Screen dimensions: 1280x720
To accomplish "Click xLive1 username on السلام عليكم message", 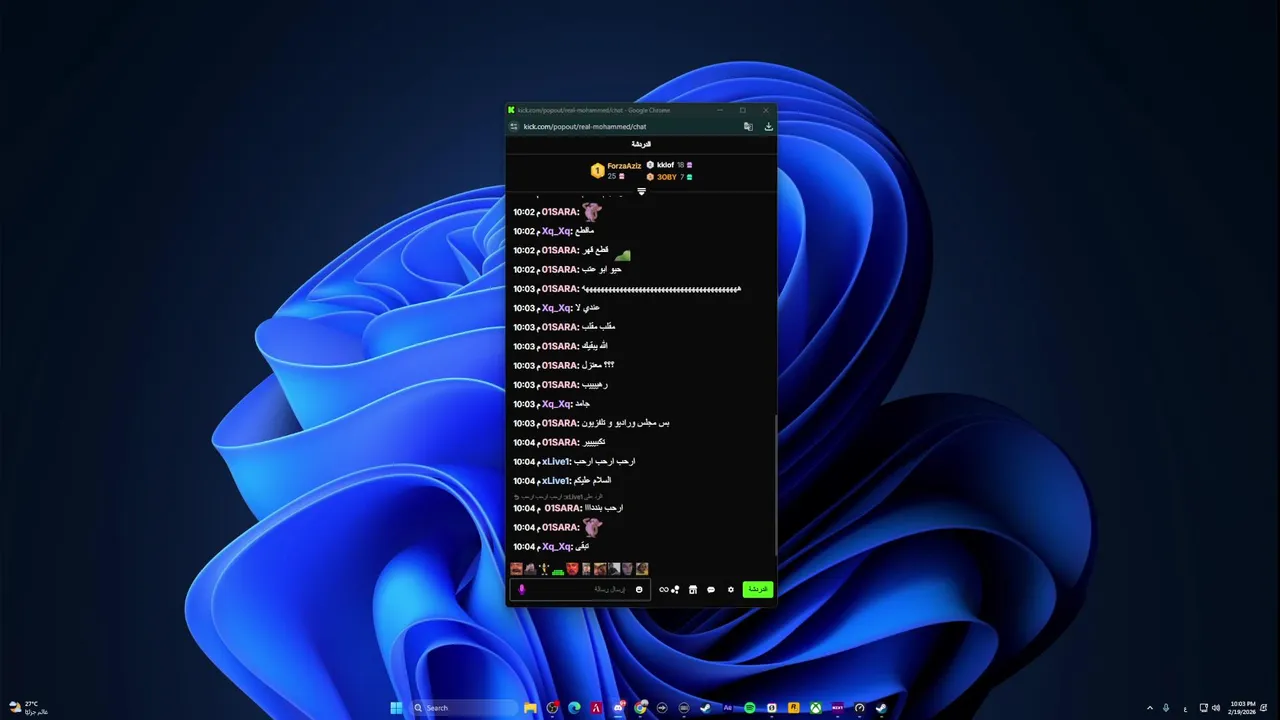I will 556,481.
